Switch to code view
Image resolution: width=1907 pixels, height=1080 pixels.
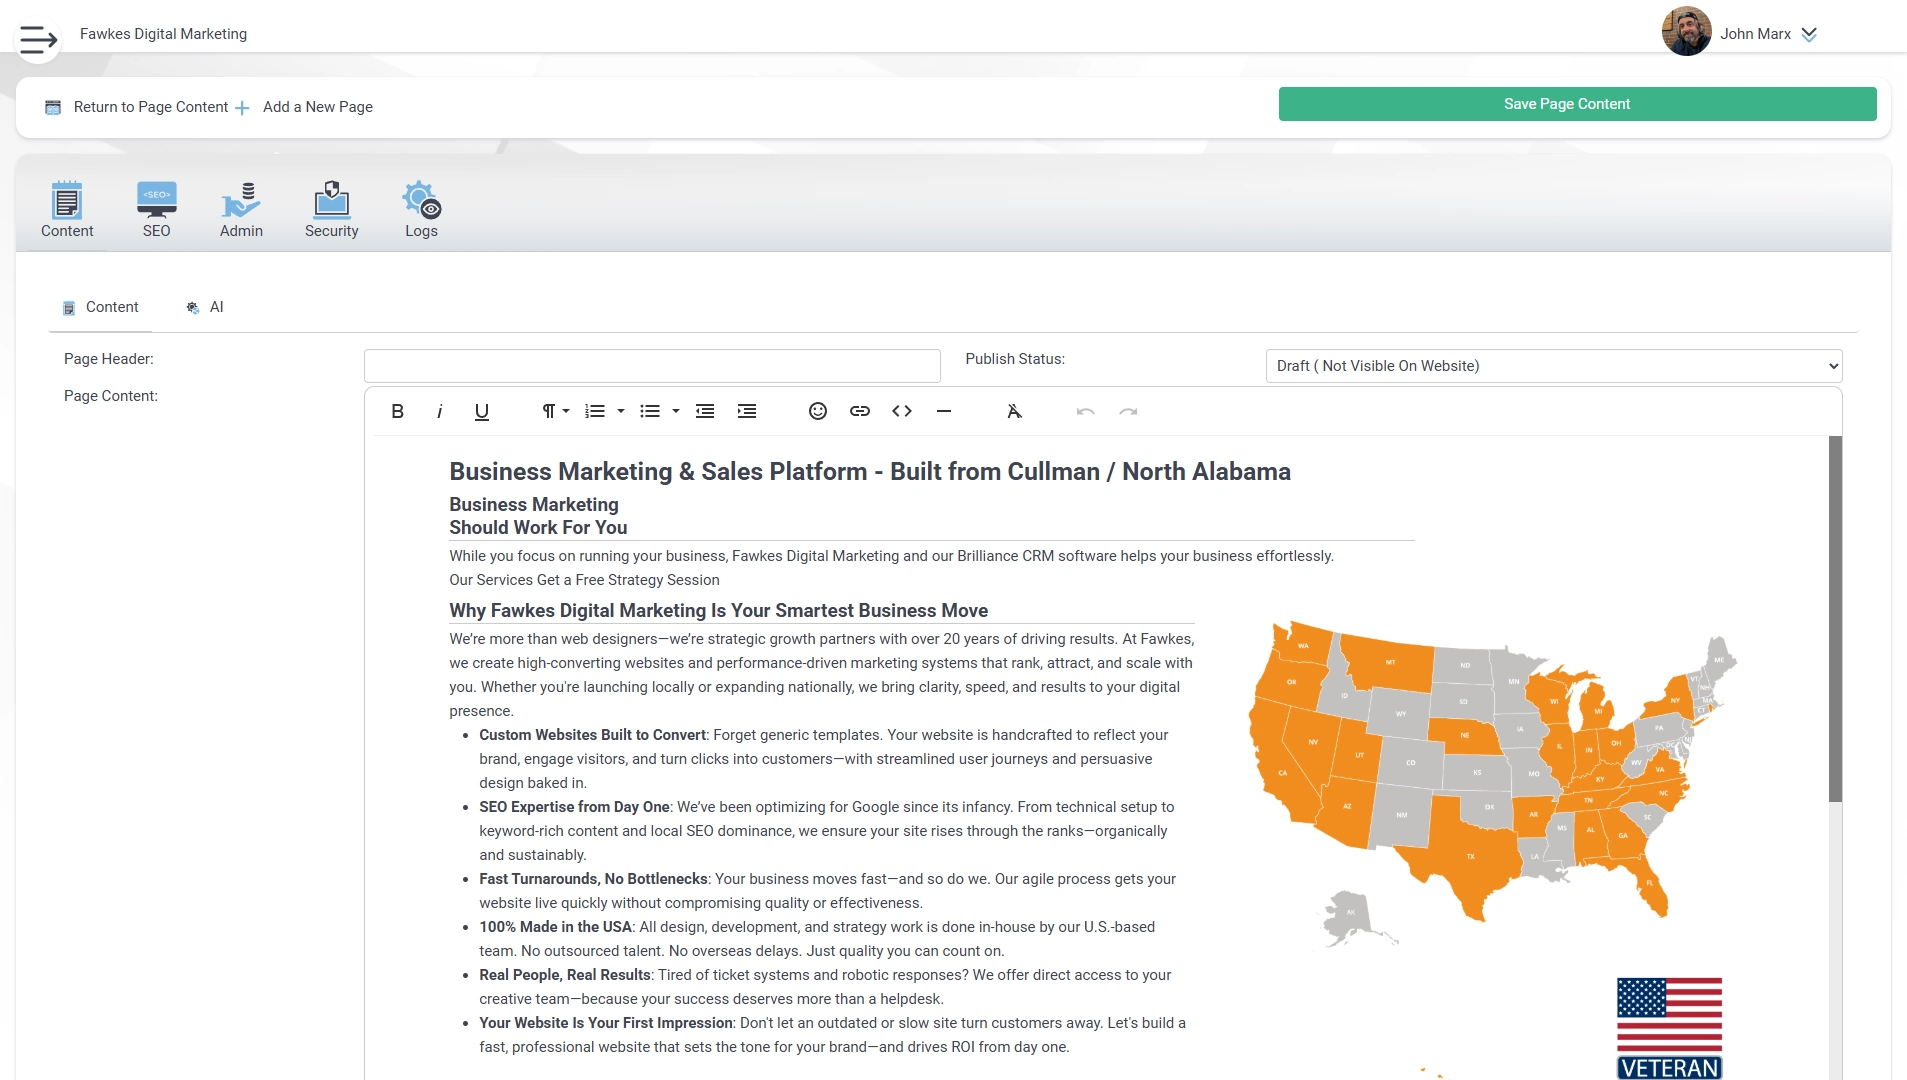pos(902,411)
